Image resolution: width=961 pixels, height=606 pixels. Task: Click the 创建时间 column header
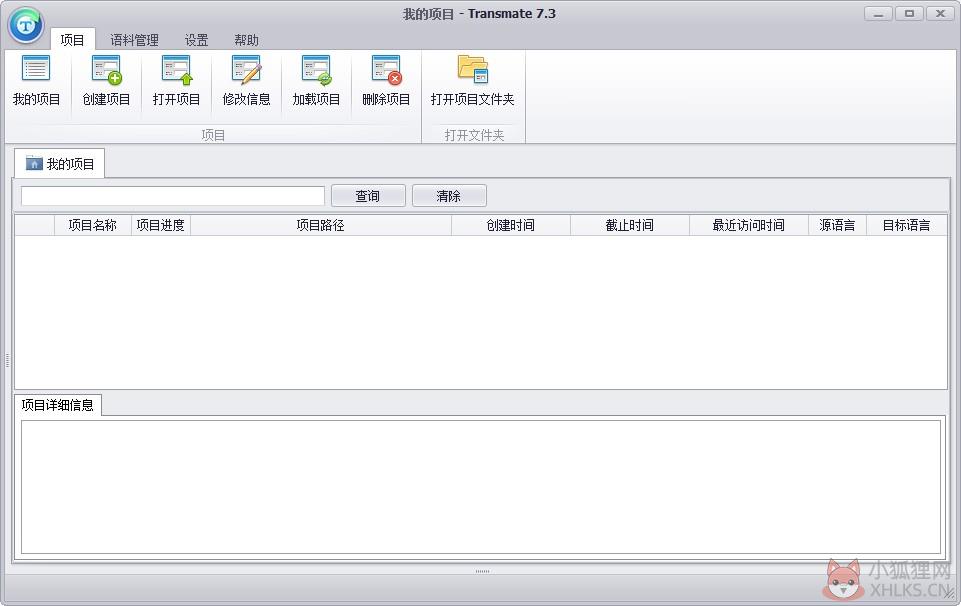point(511,225)
